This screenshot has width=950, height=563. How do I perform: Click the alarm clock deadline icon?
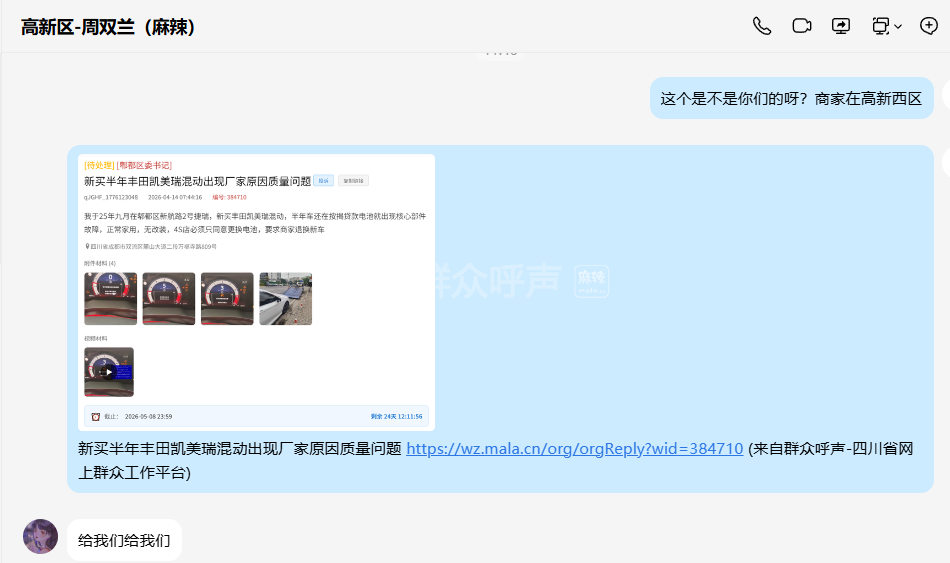pyautogui.click(x=96, y=416)
